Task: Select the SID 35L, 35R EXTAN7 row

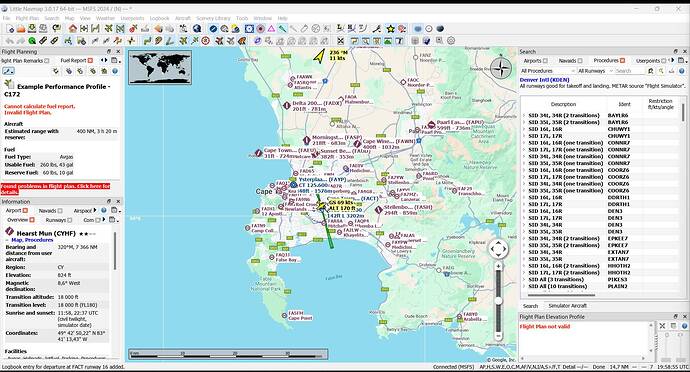Action: pos(601,259)
